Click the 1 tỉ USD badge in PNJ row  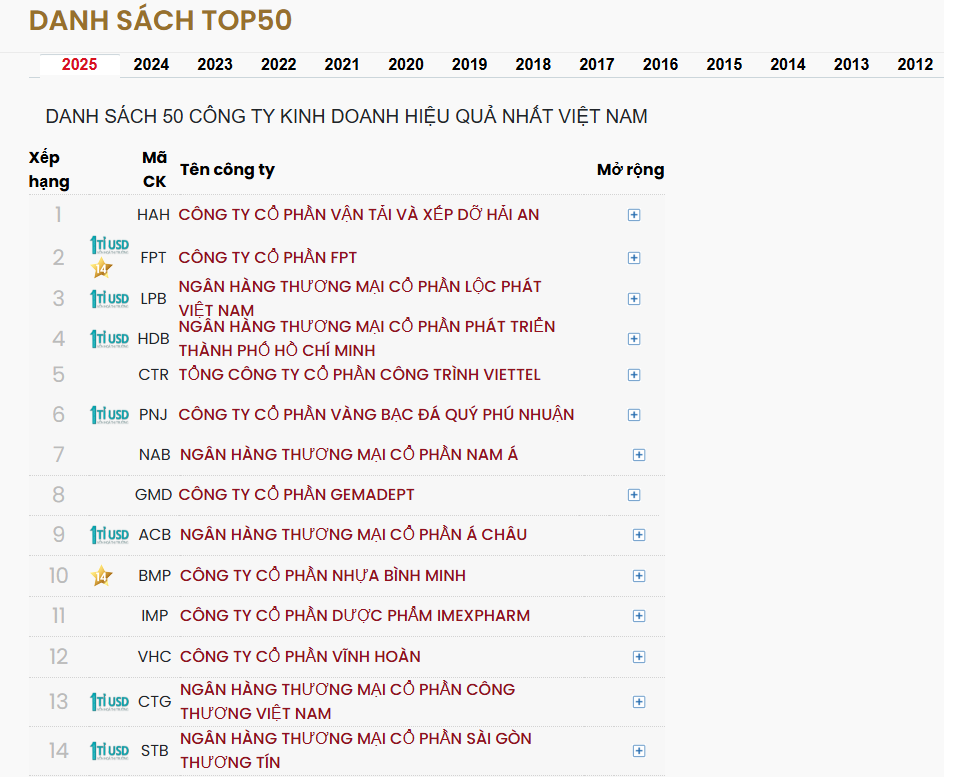pos(110,415)
